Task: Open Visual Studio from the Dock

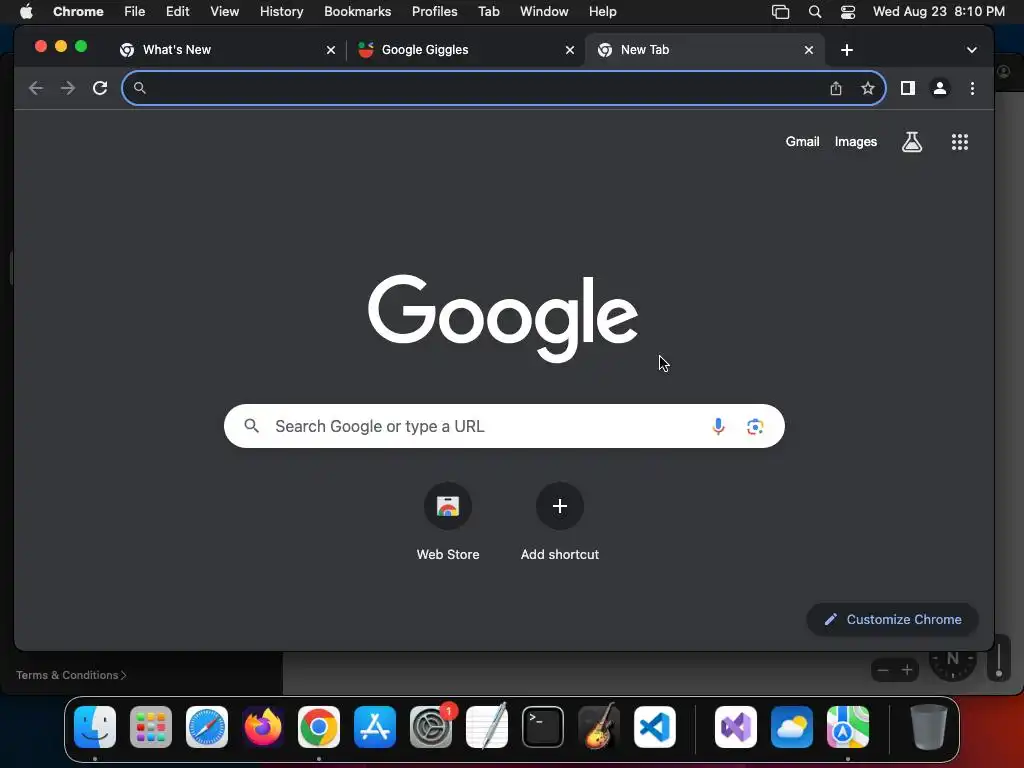Action: (x=736, y=727)
